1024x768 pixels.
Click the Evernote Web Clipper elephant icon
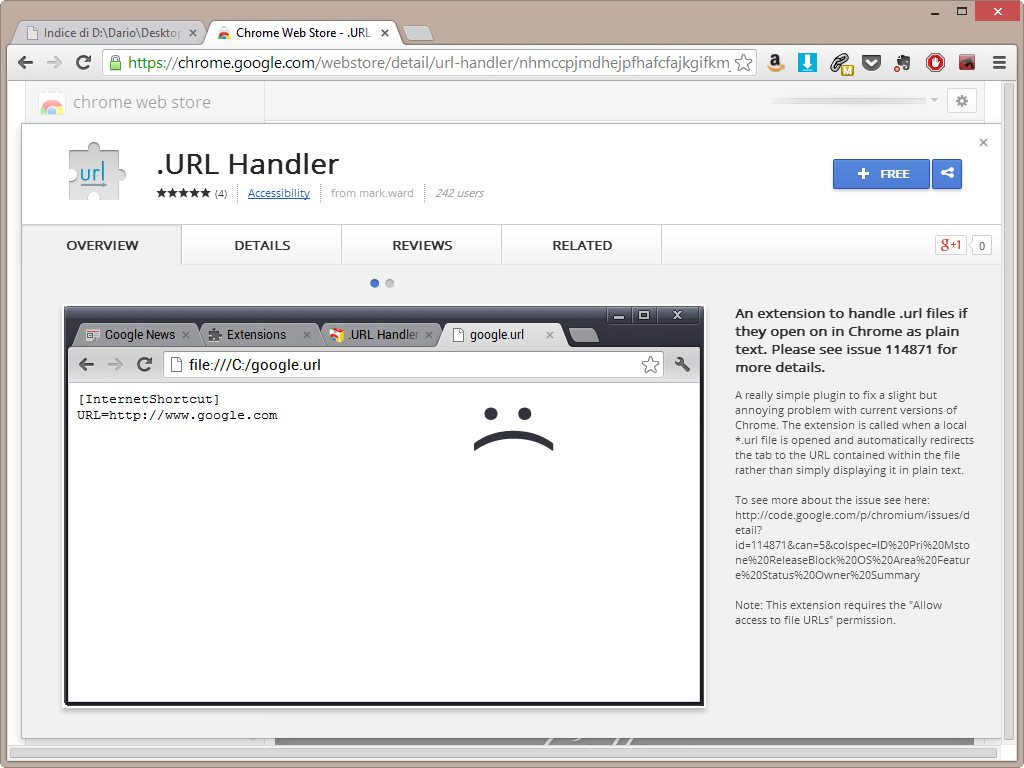(x=903, y=62)
